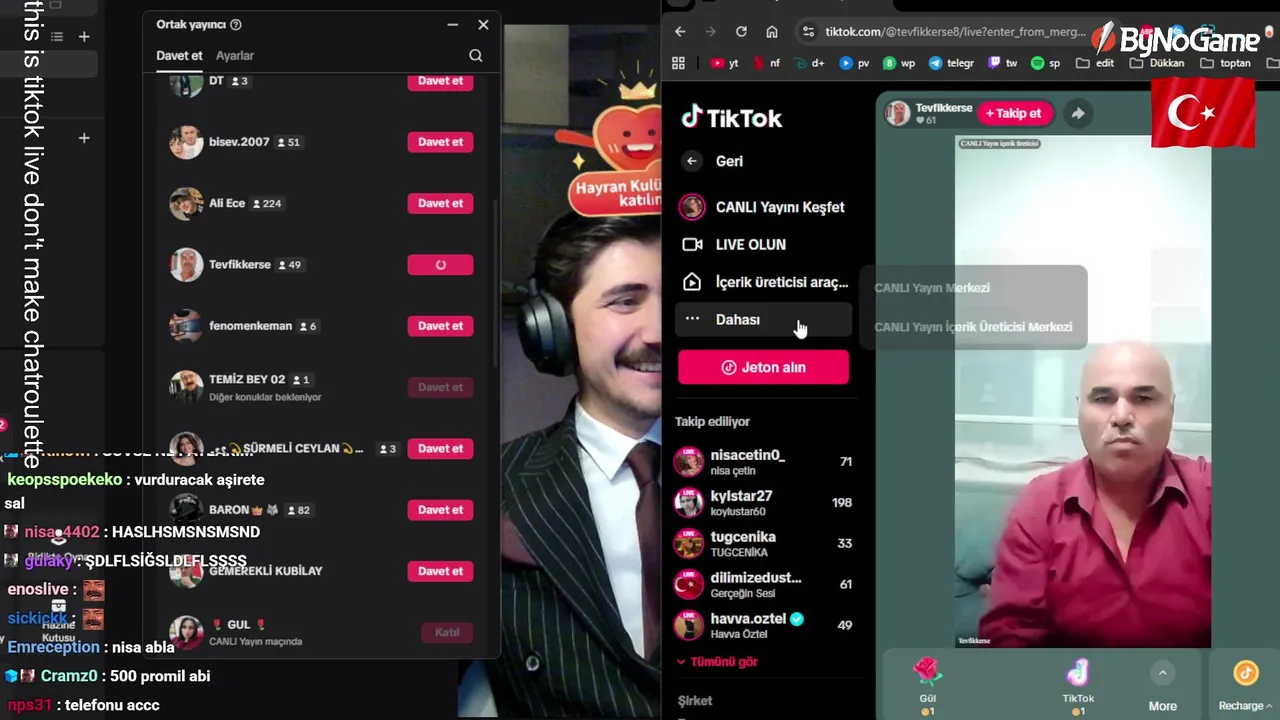Open tugcenika followed live account
The height and width of the screenshot is (720, 1280).
(x=764, y=544)
